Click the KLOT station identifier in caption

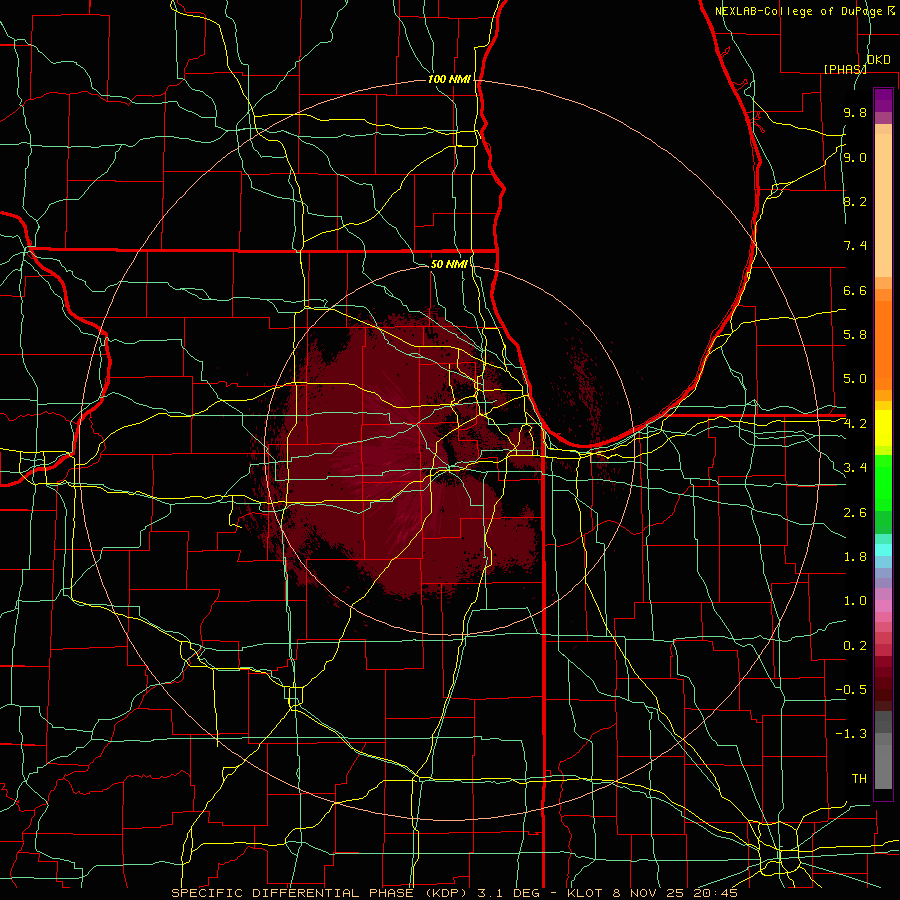tap(585, 893)
